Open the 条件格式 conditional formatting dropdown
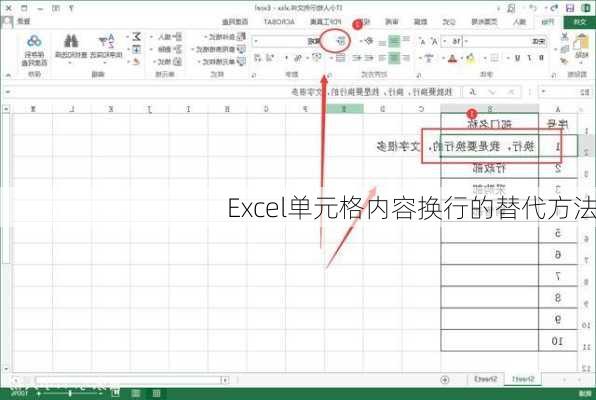The image size is (596, 400). pos(226,37)
